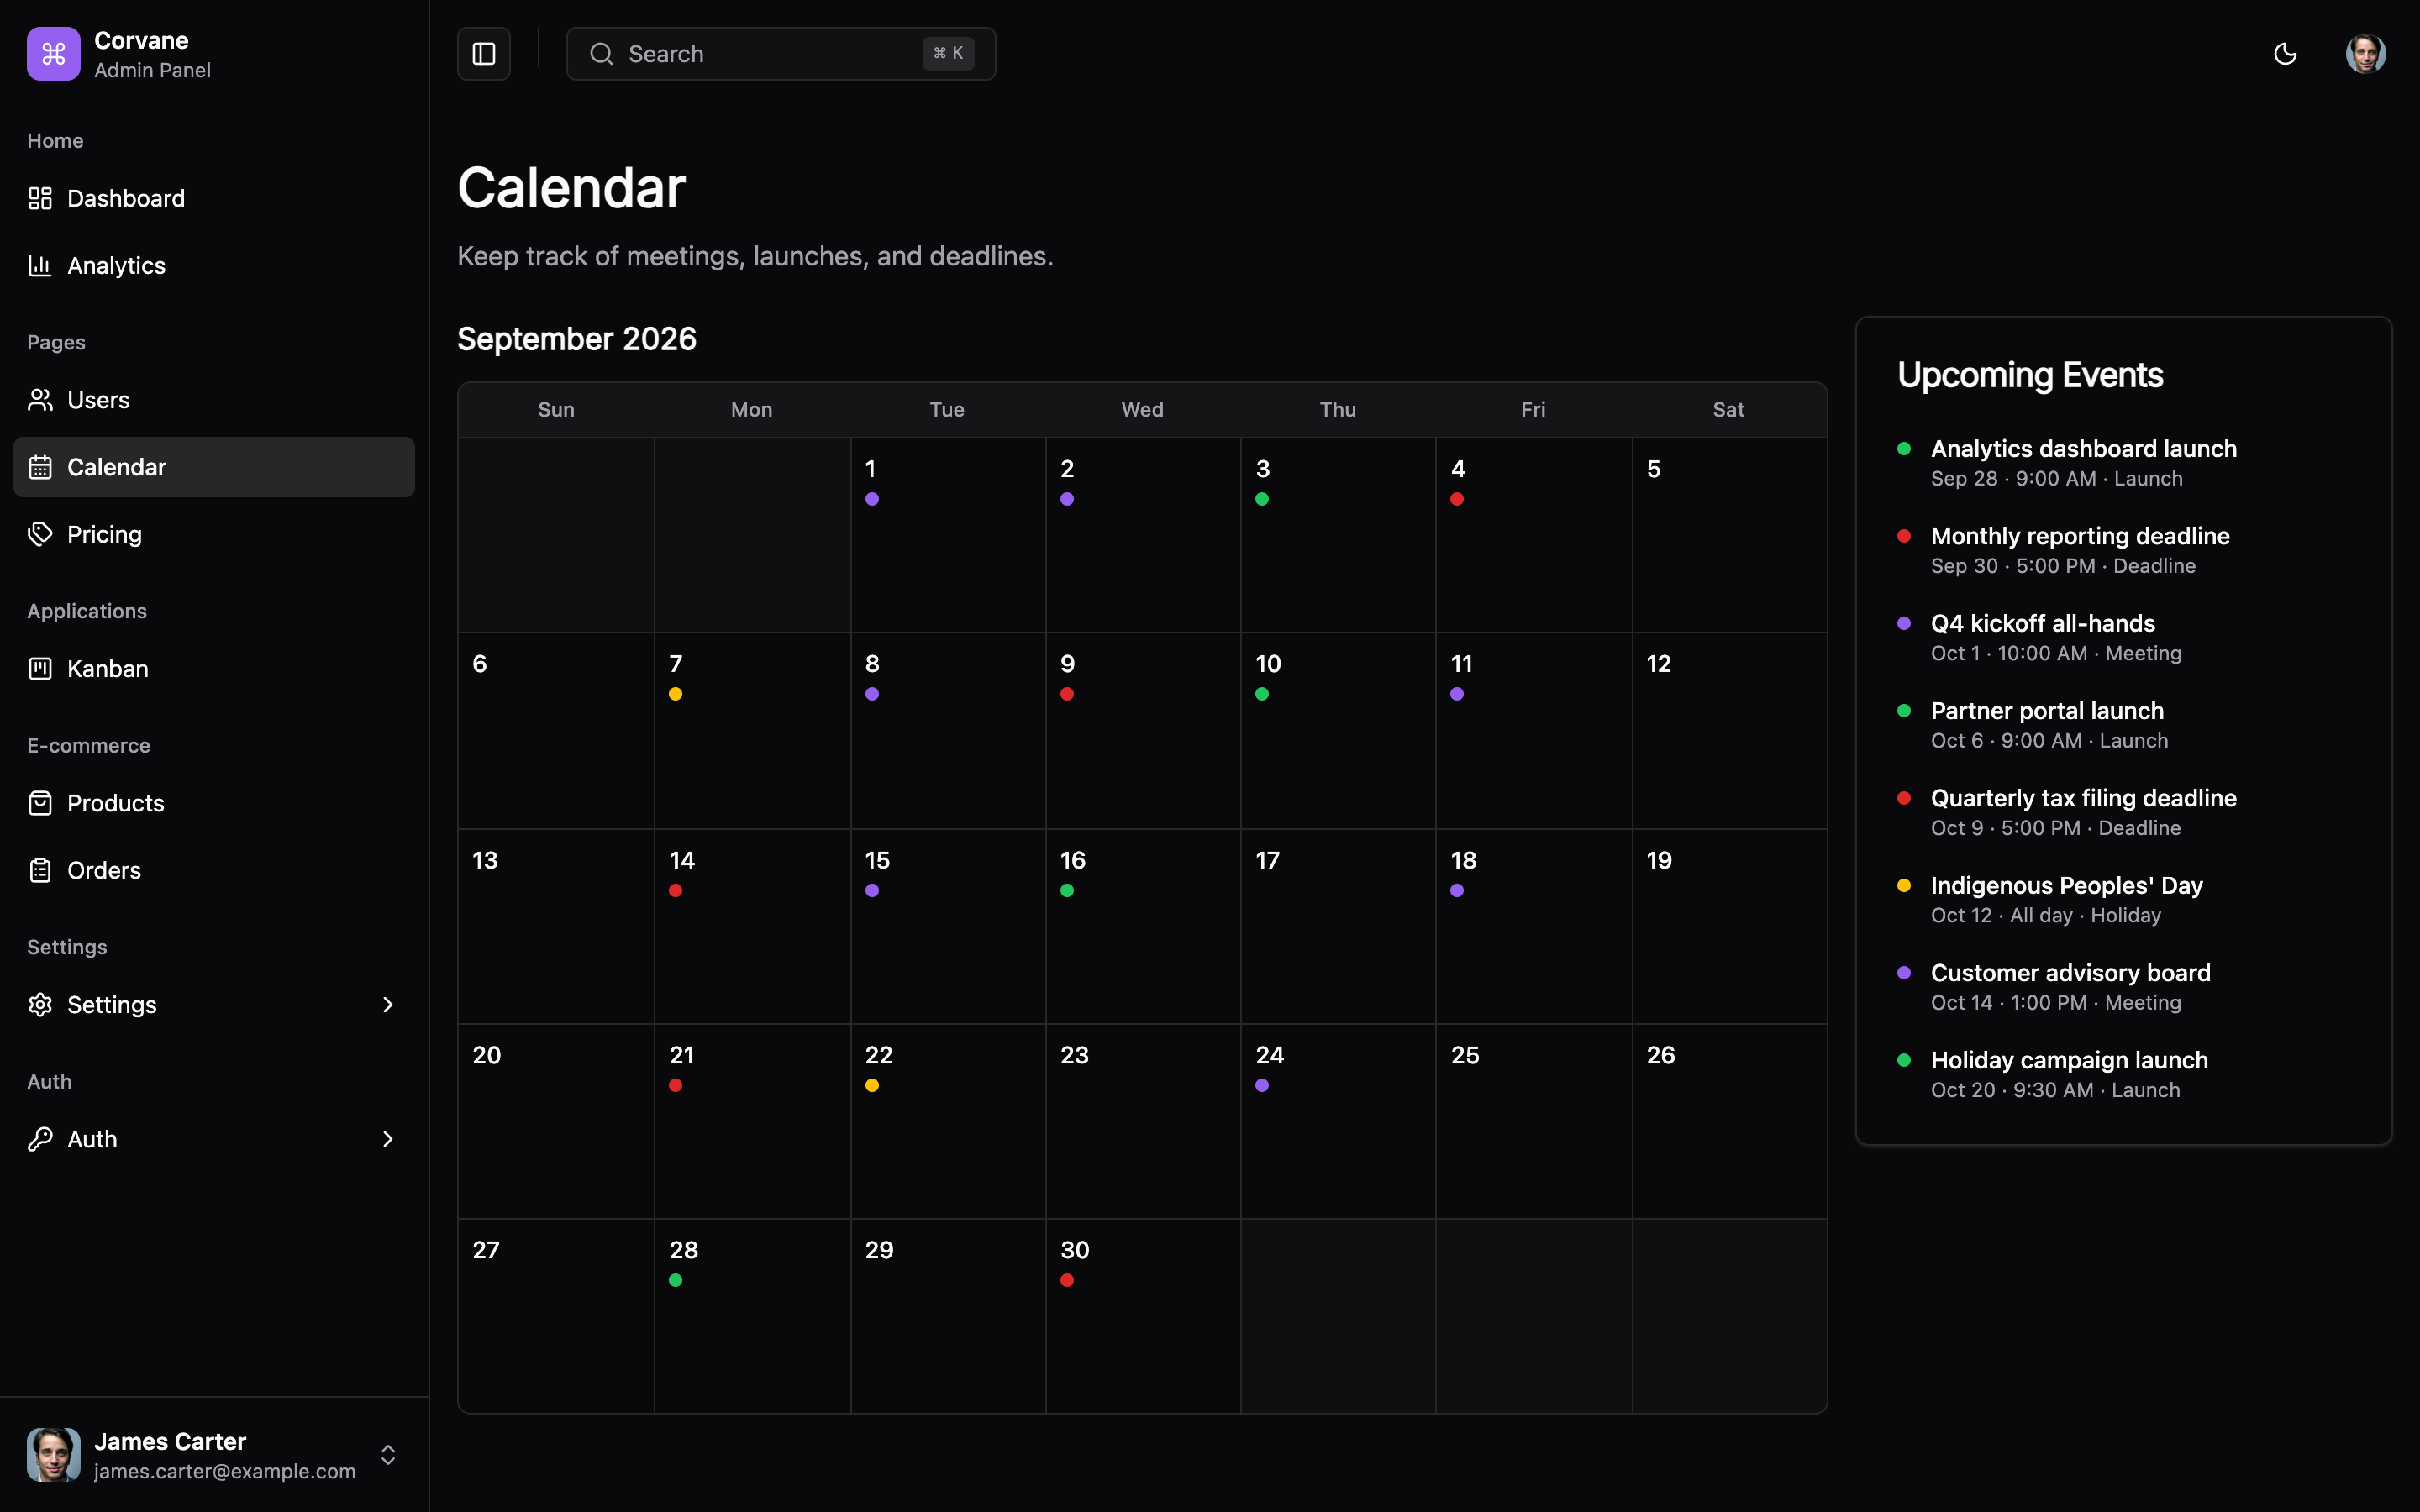Image resolution: width=2420 pixels, height=1512 pixels.
Task: Click yellow event dot on September 7
Action: [676, 694]
